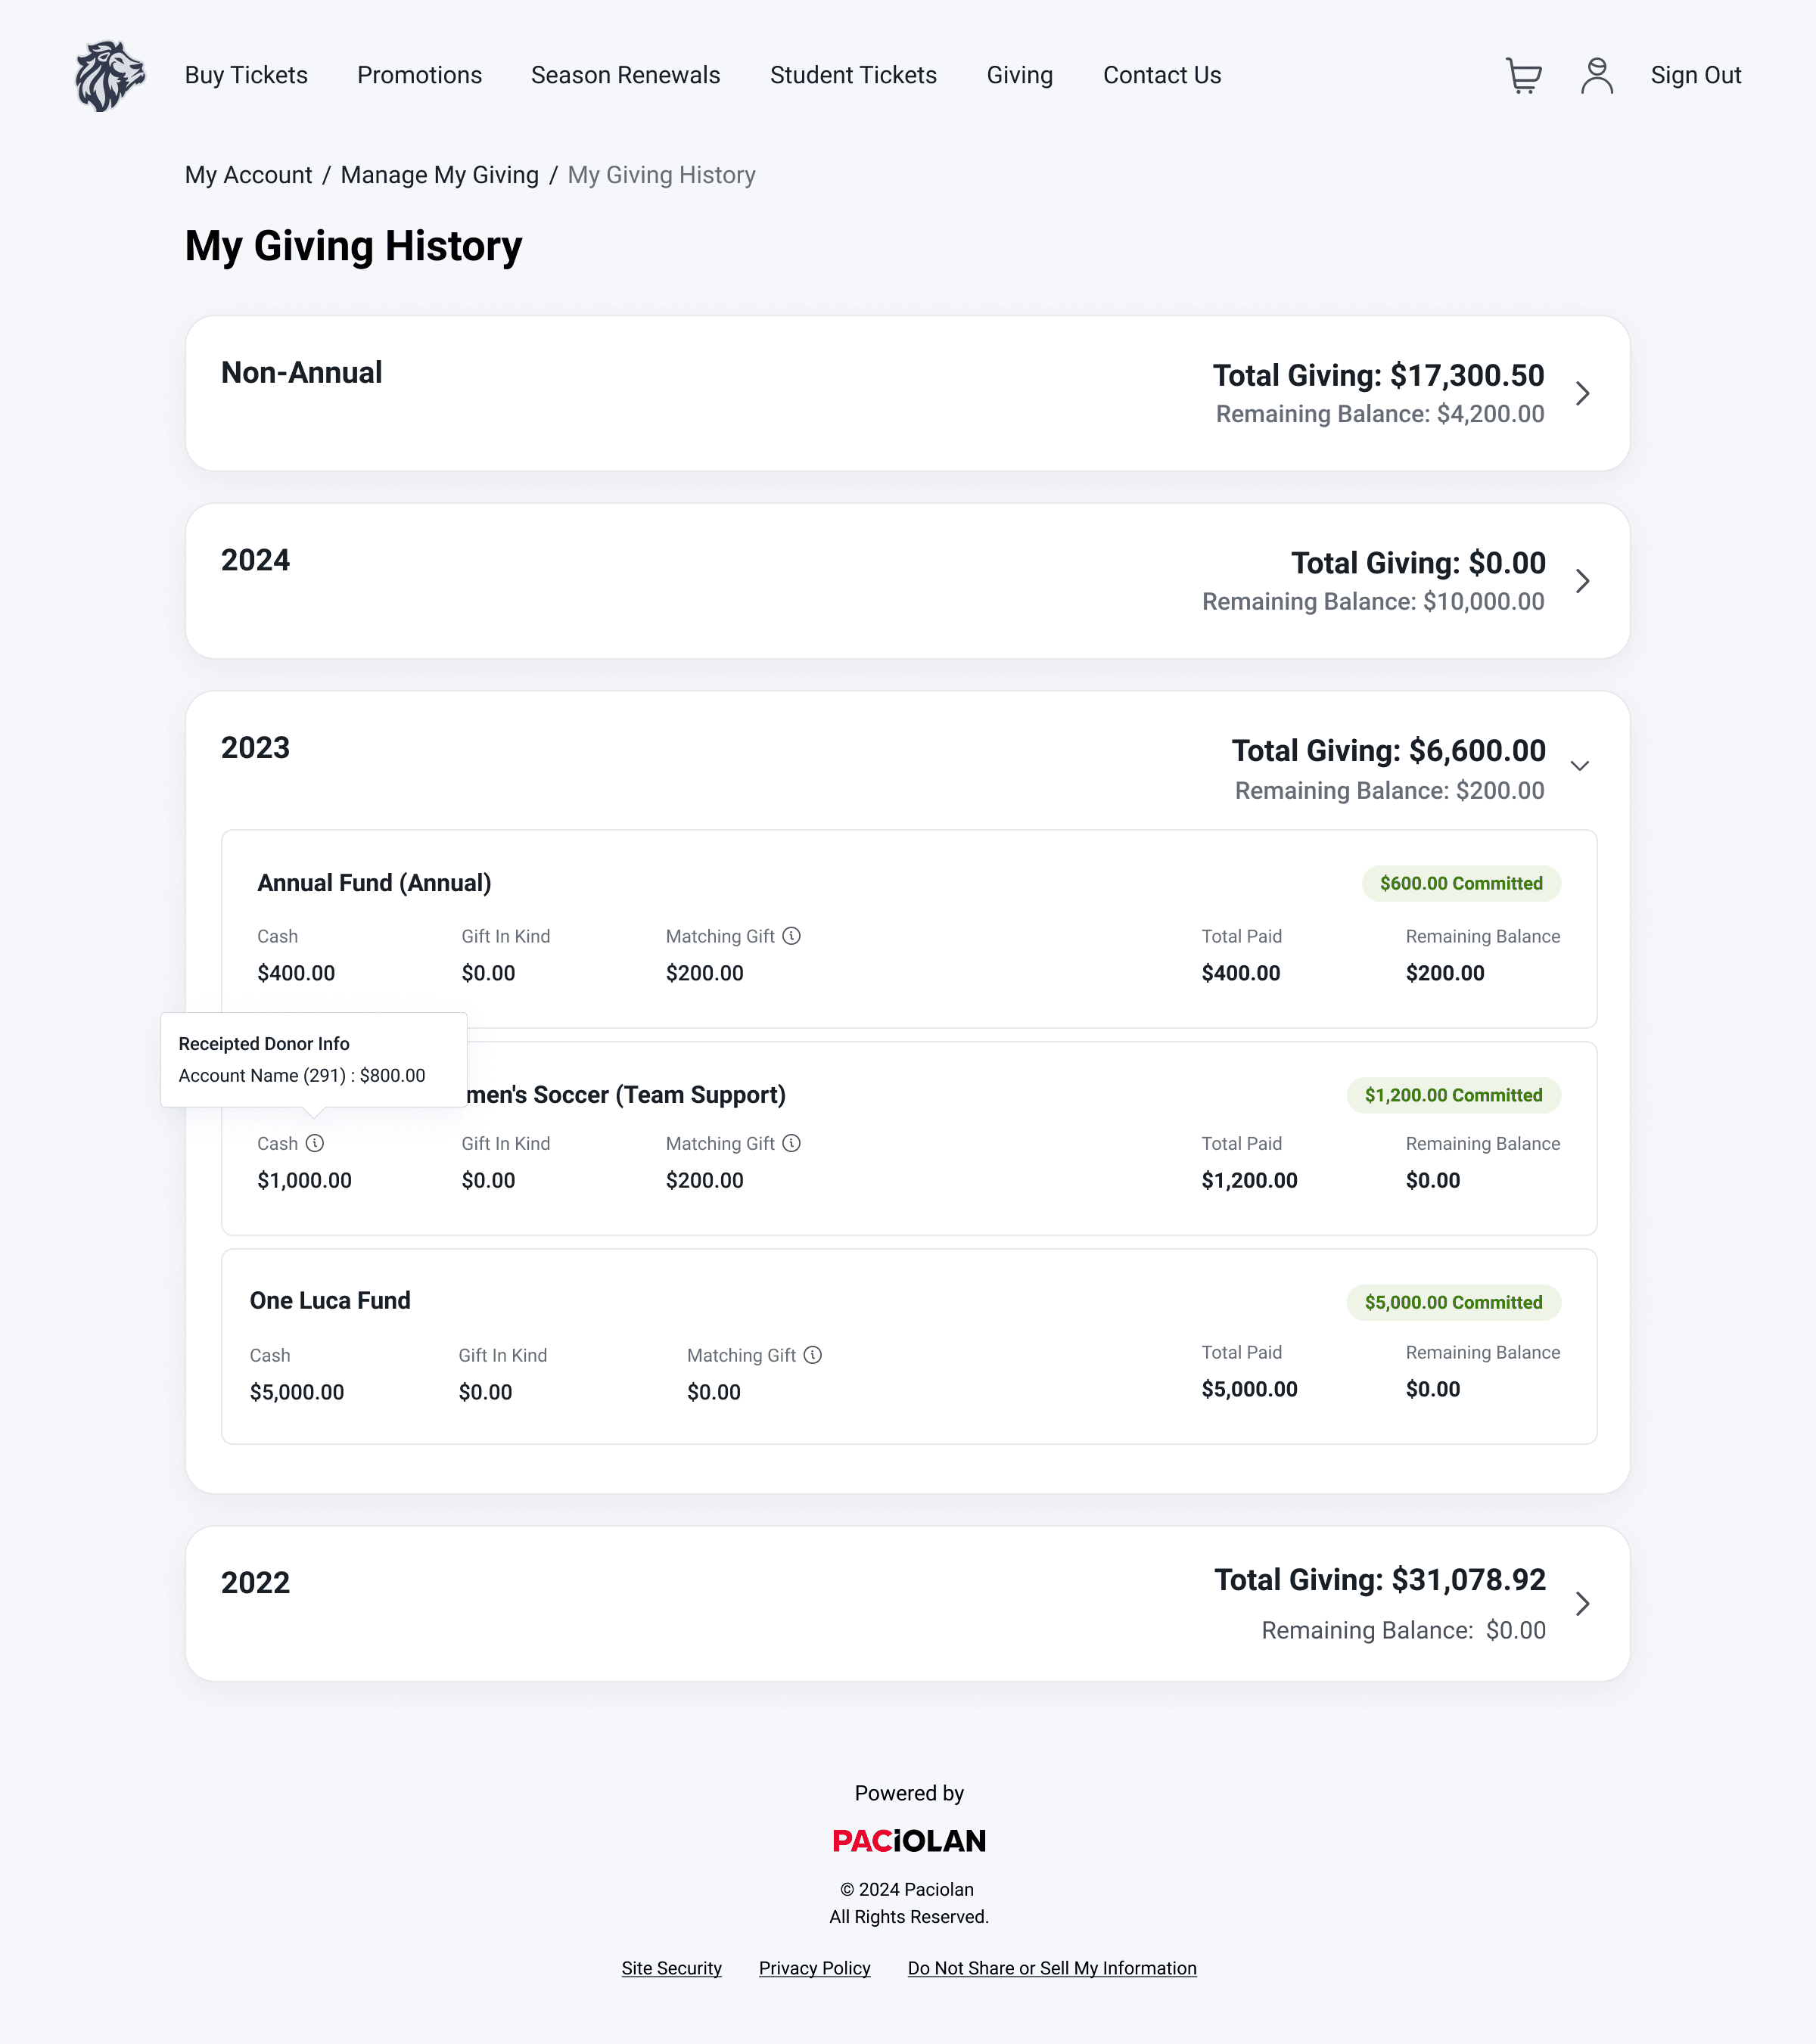Click Sign Out
The image size is (1816, 2044).
pyautogui.click(x=1696, y=75)
